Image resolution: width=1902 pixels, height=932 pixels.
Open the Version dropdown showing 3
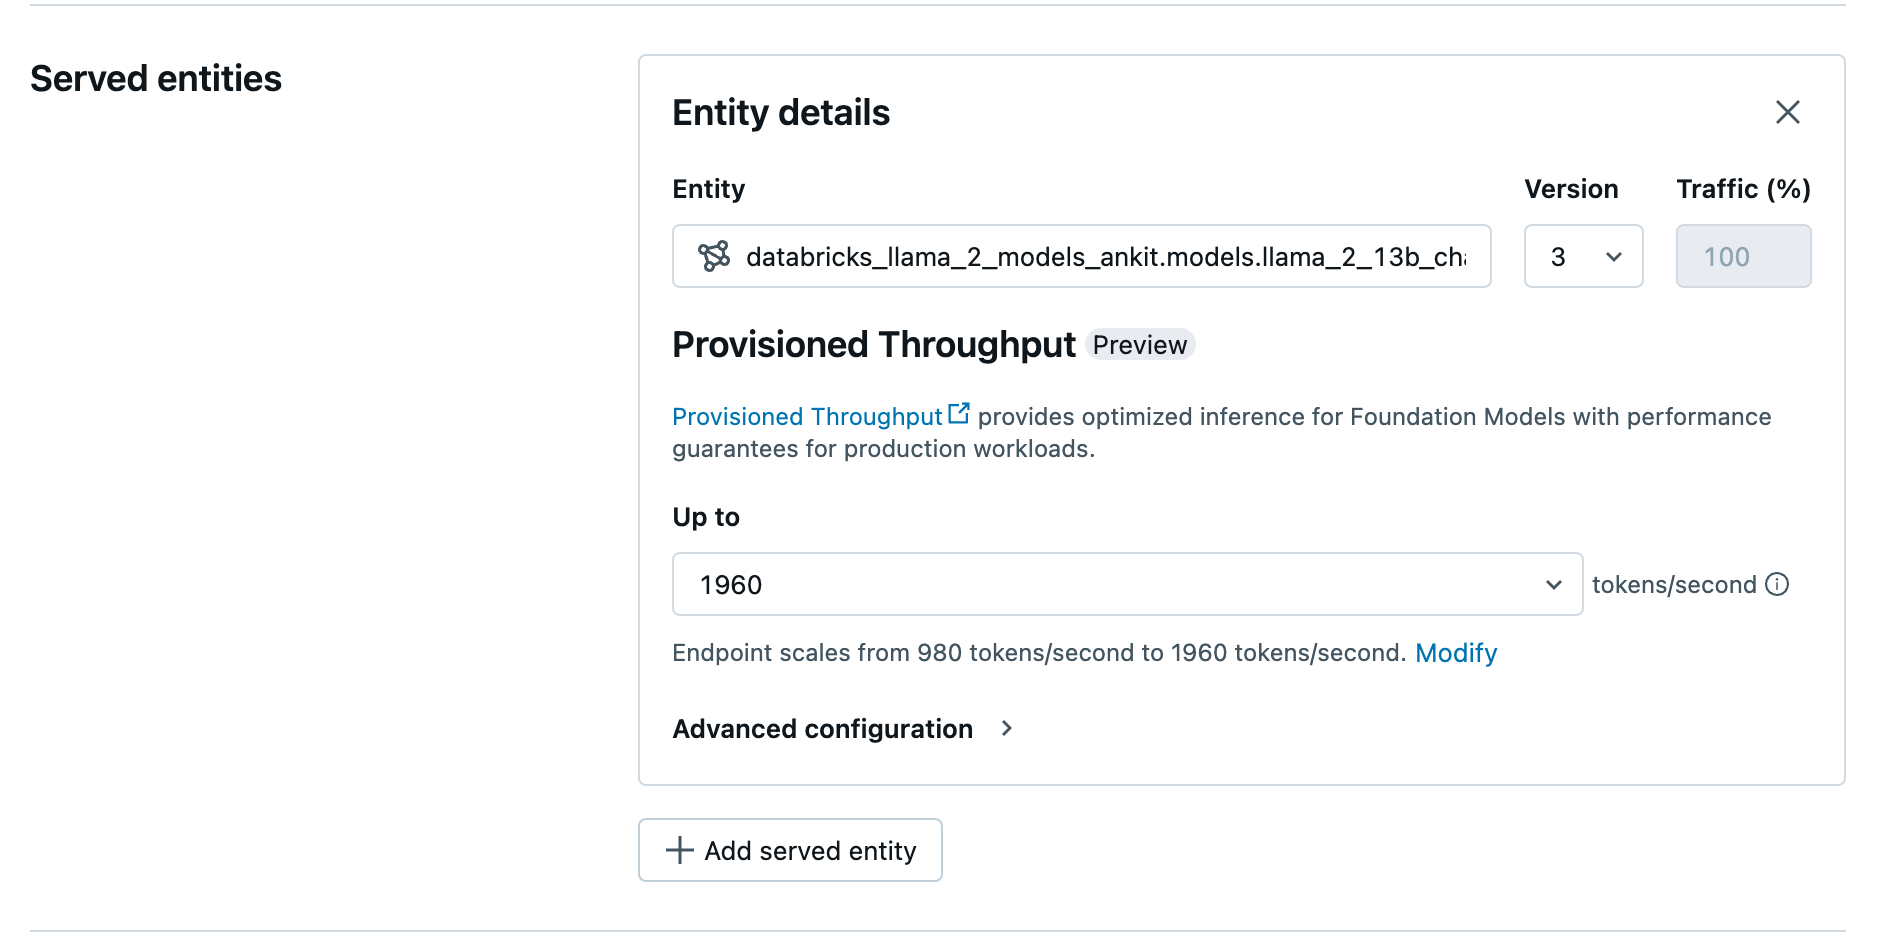[1583, 256]
